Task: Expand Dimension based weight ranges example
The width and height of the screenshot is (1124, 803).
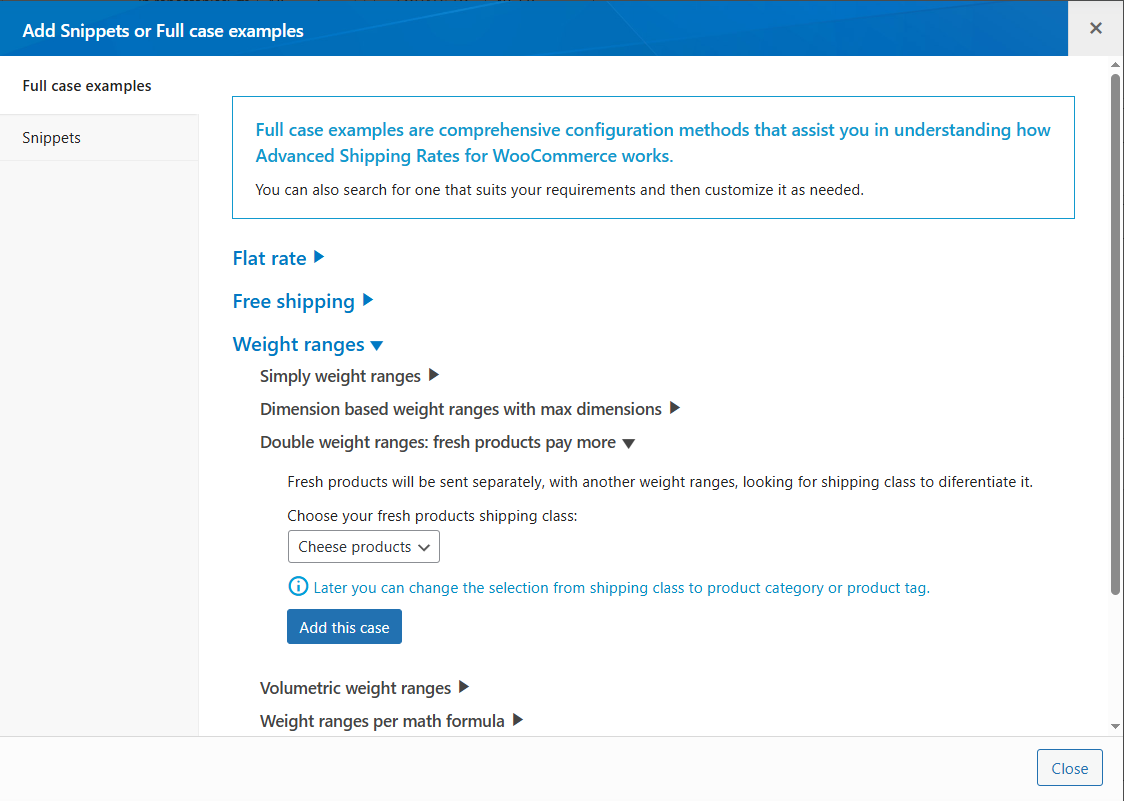Action: coord(675,408)
